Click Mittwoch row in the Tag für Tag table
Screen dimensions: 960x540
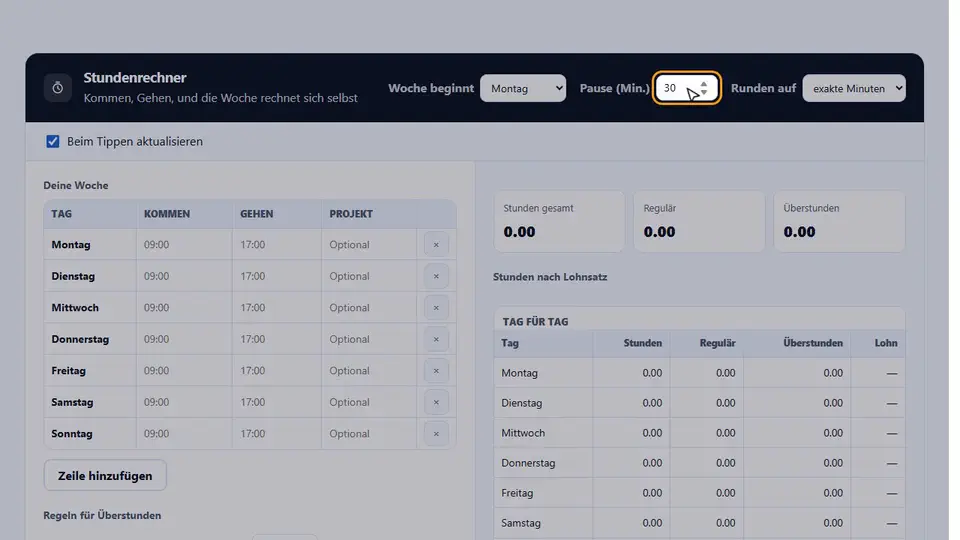pyautogui.click(x=699, y=433)
